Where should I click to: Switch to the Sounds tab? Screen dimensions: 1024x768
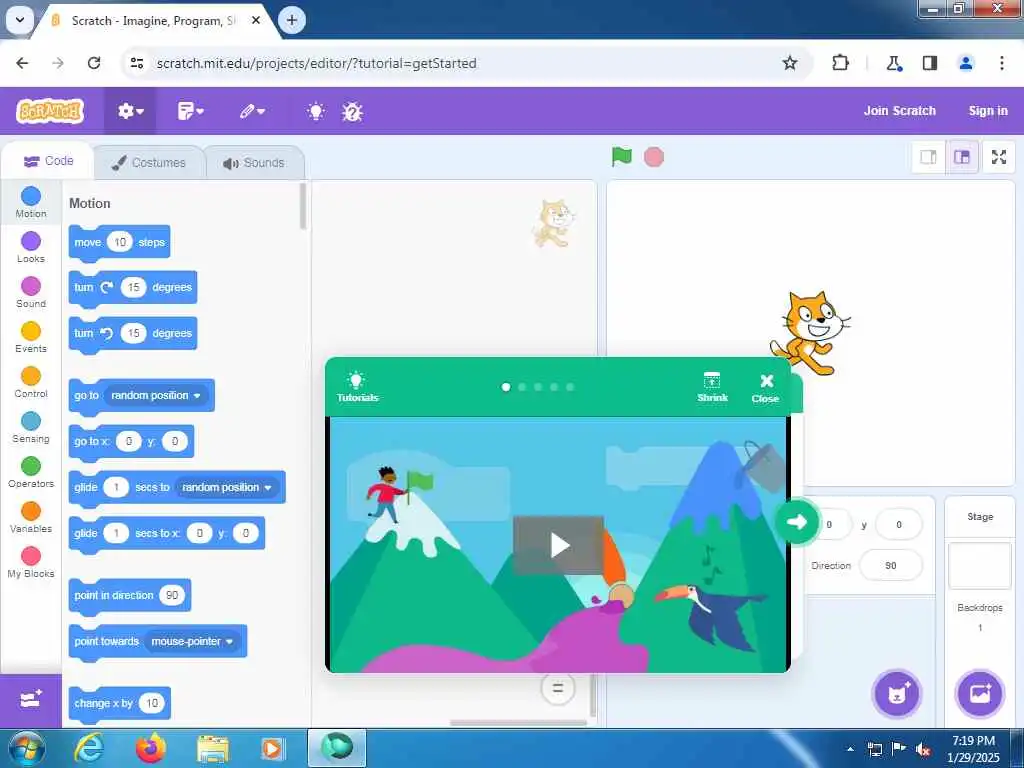tap(255, 163)
